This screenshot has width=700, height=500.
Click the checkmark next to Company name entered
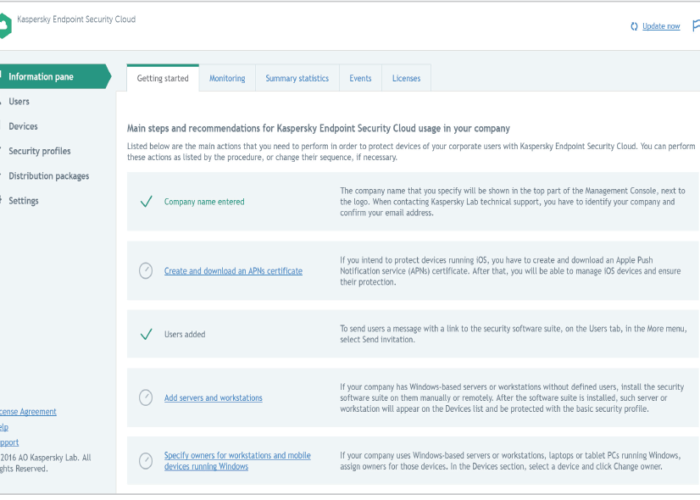146,201
